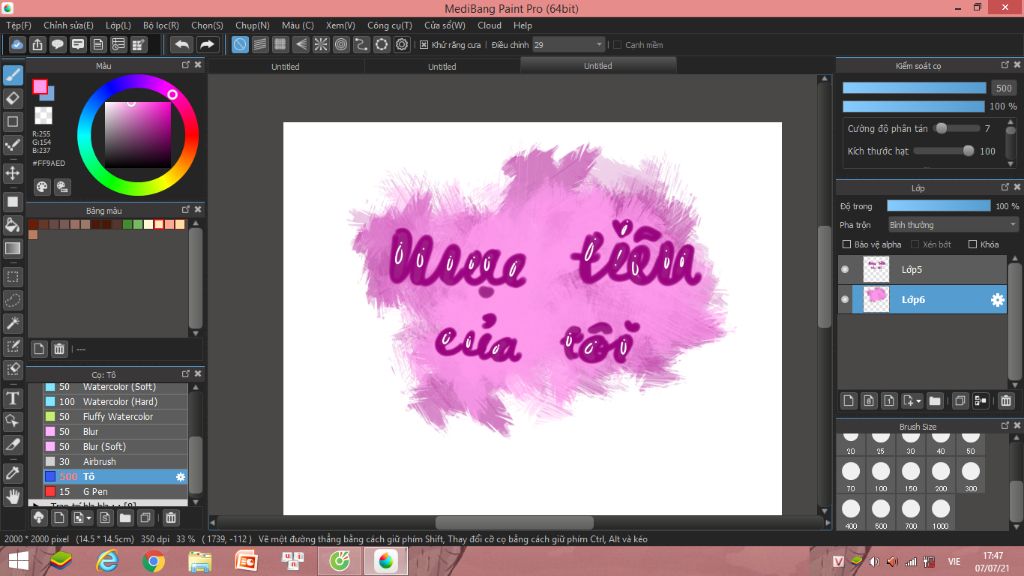This screenshot has width=1024, height=576.
Task: Toggle Khử răng cưa checkbox
Action: point(424,44)
